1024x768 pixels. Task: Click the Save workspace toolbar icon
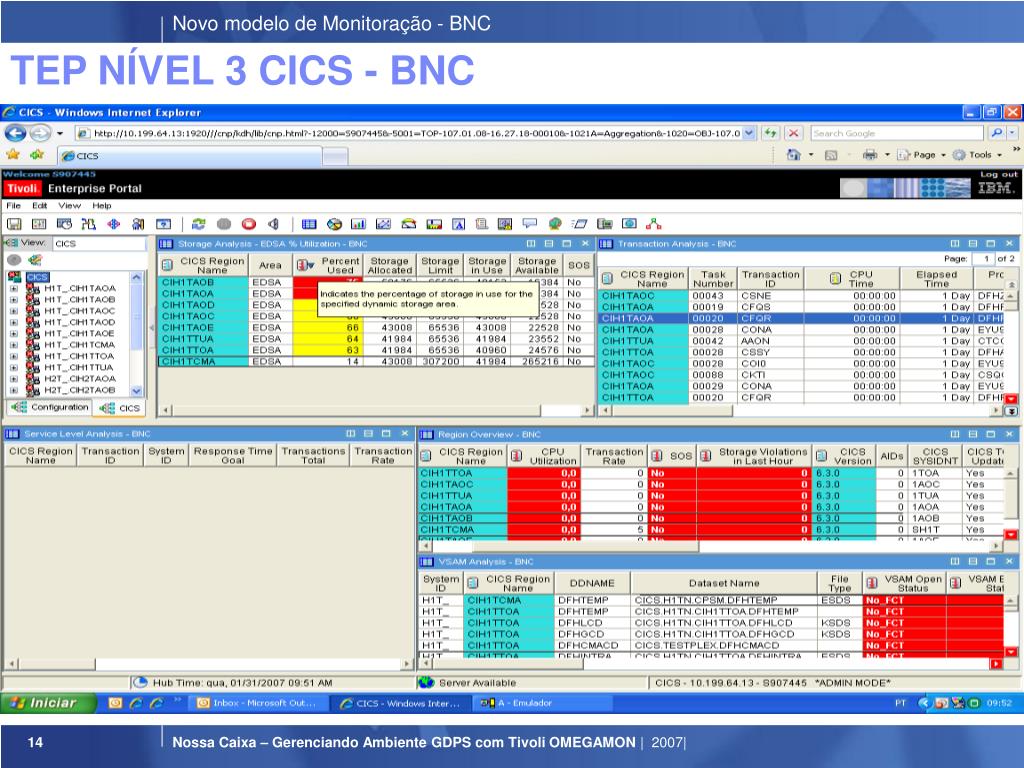(x=14, y=224)
